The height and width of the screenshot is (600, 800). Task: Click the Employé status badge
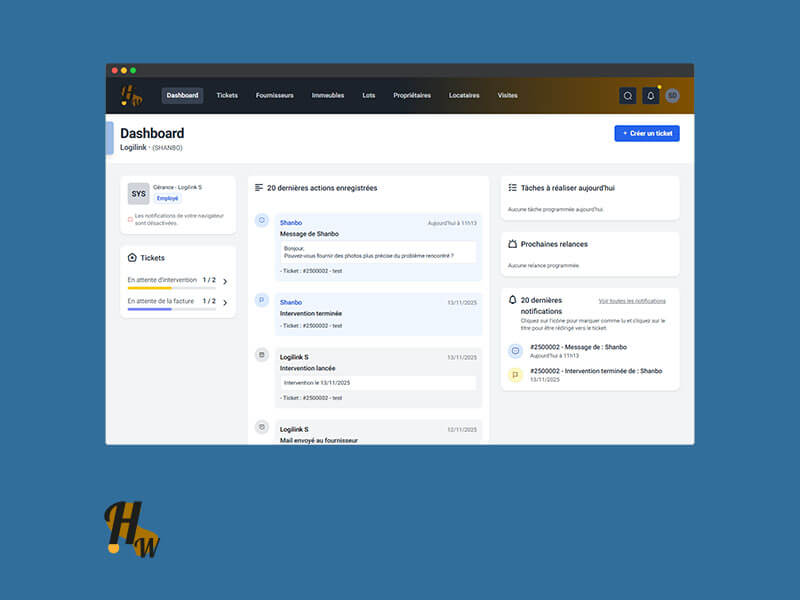click(x=167, y=196)
